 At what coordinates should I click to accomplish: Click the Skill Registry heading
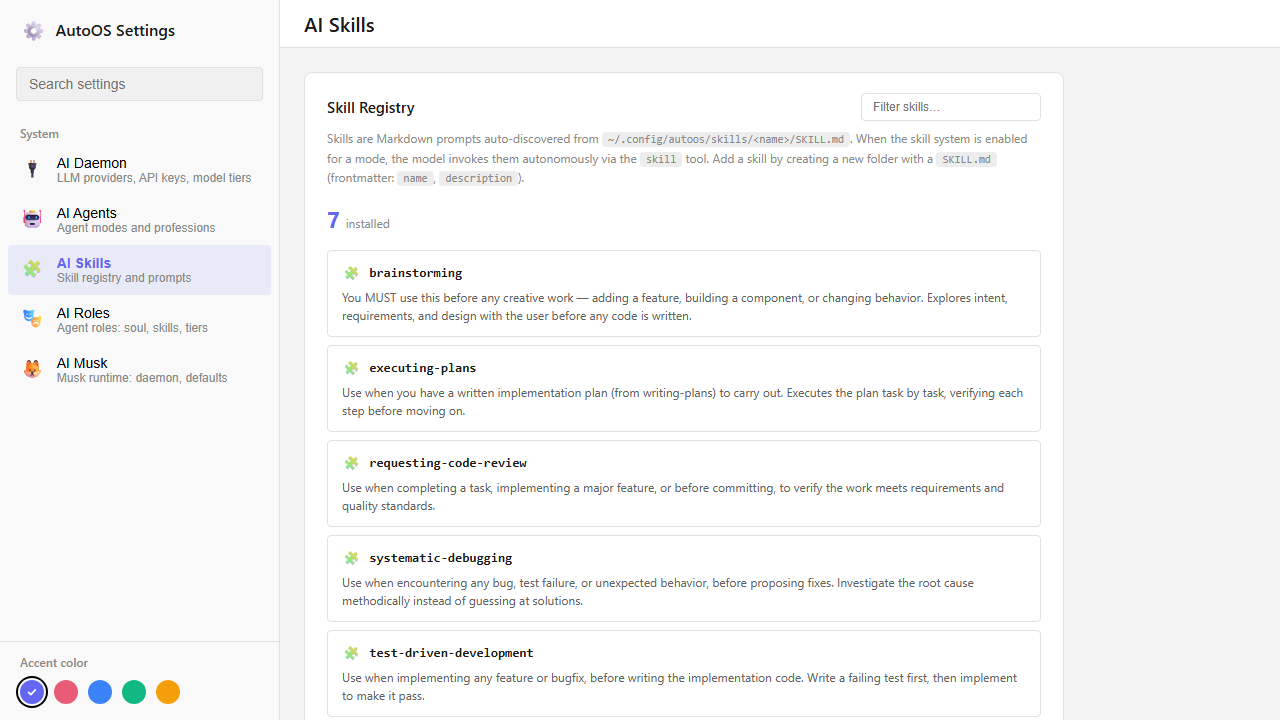[370, 108]
